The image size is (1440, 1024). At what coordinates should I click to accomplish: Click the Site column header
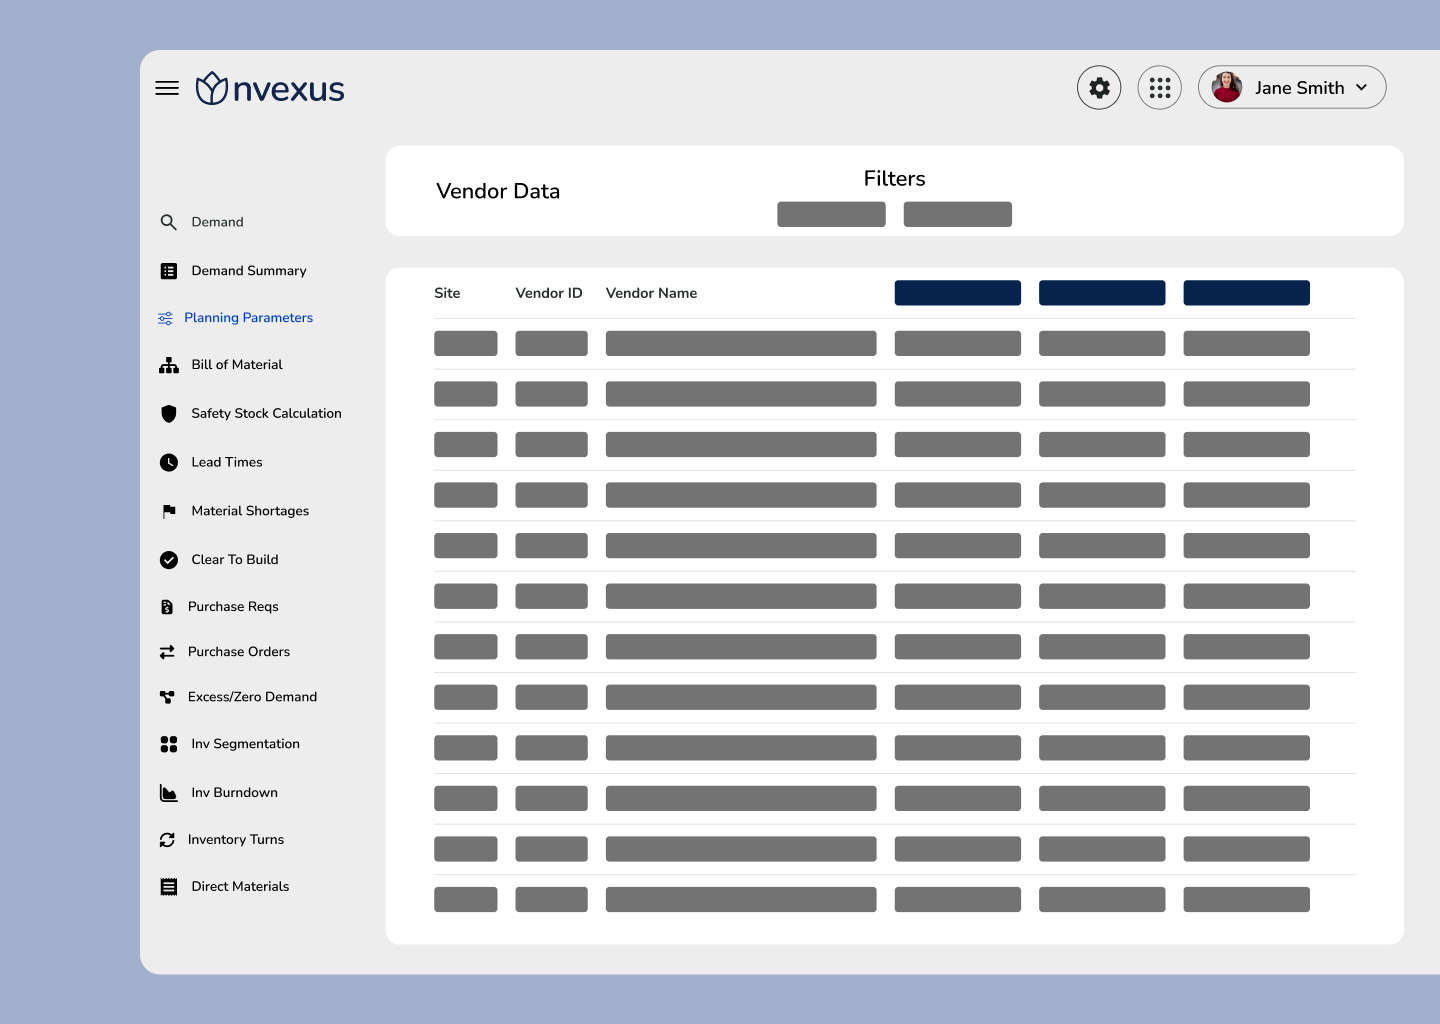pyautogui.click(x=447, y=293)
